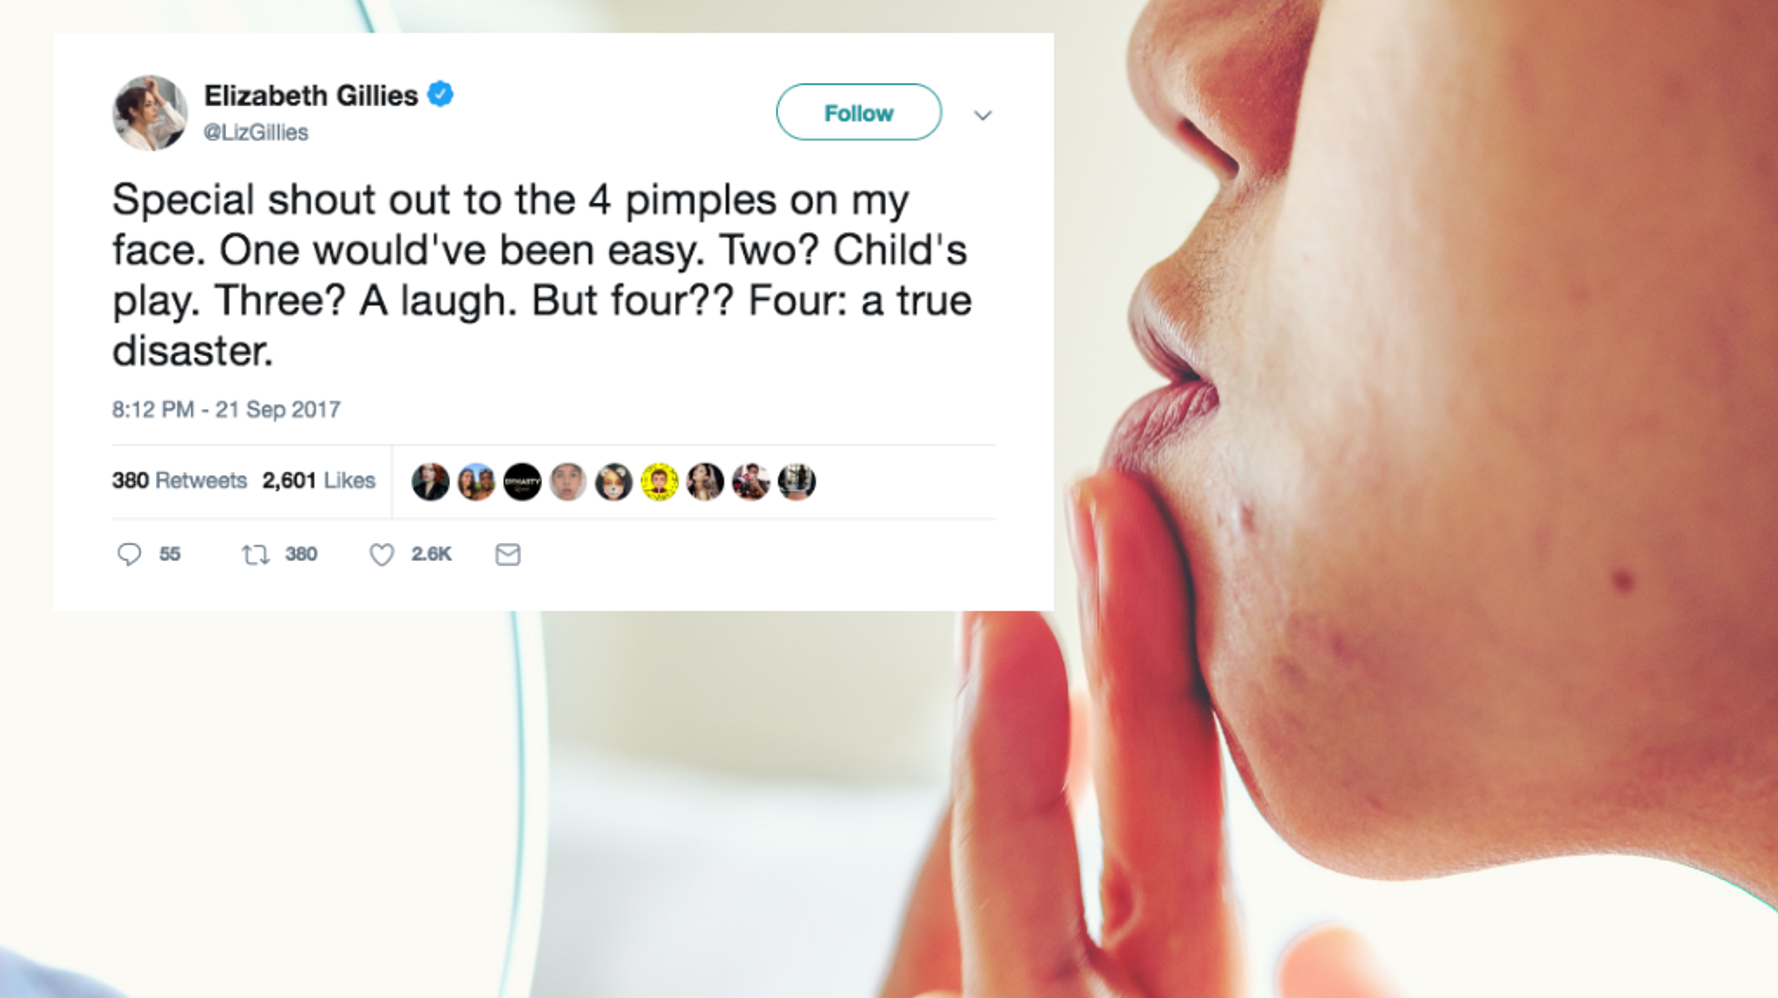Viewport: 1778px width, 998px height.
Task: Click the blue verified badge
Action: (x=440, y=95)
